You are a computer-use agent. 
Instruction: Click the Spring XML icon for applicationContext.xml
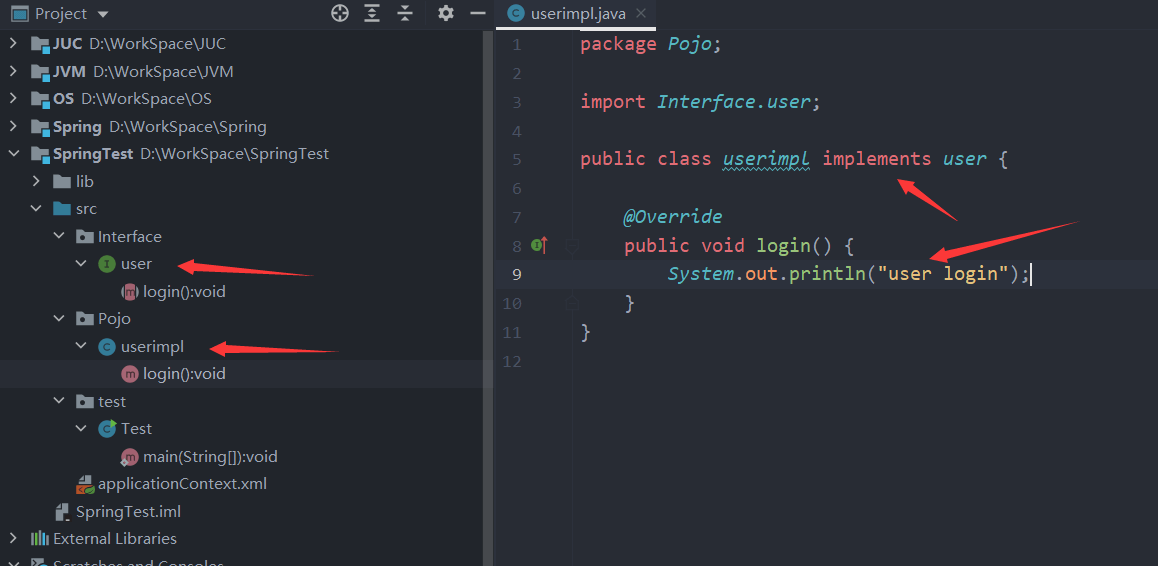point(85,484)
